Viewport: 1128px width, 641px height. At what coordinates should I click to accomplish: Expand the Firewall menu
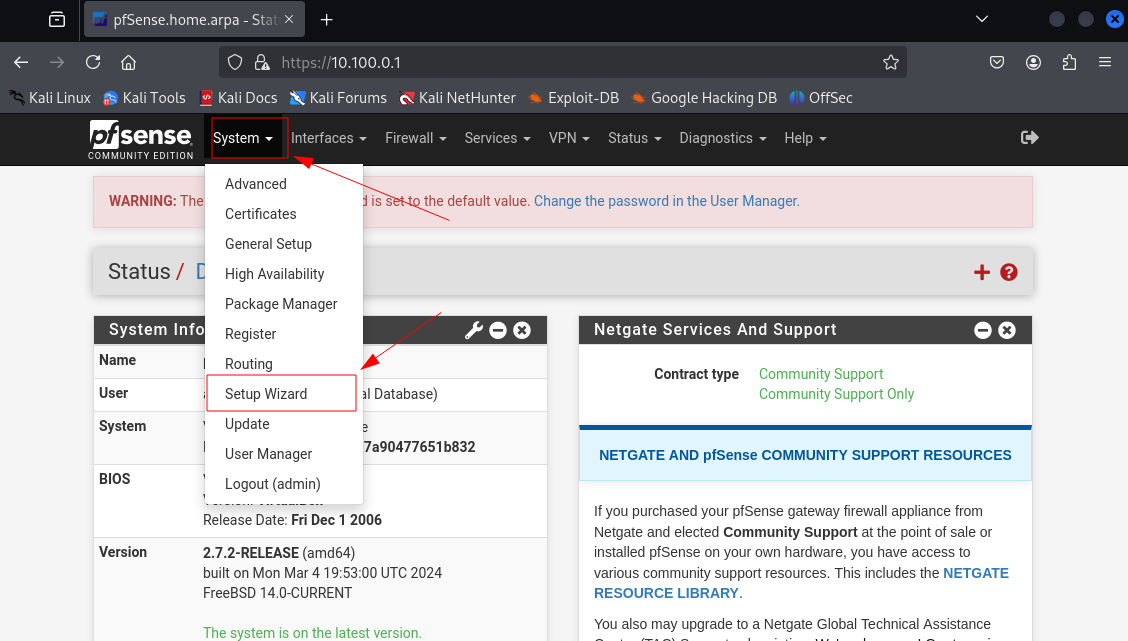(416, 138)
